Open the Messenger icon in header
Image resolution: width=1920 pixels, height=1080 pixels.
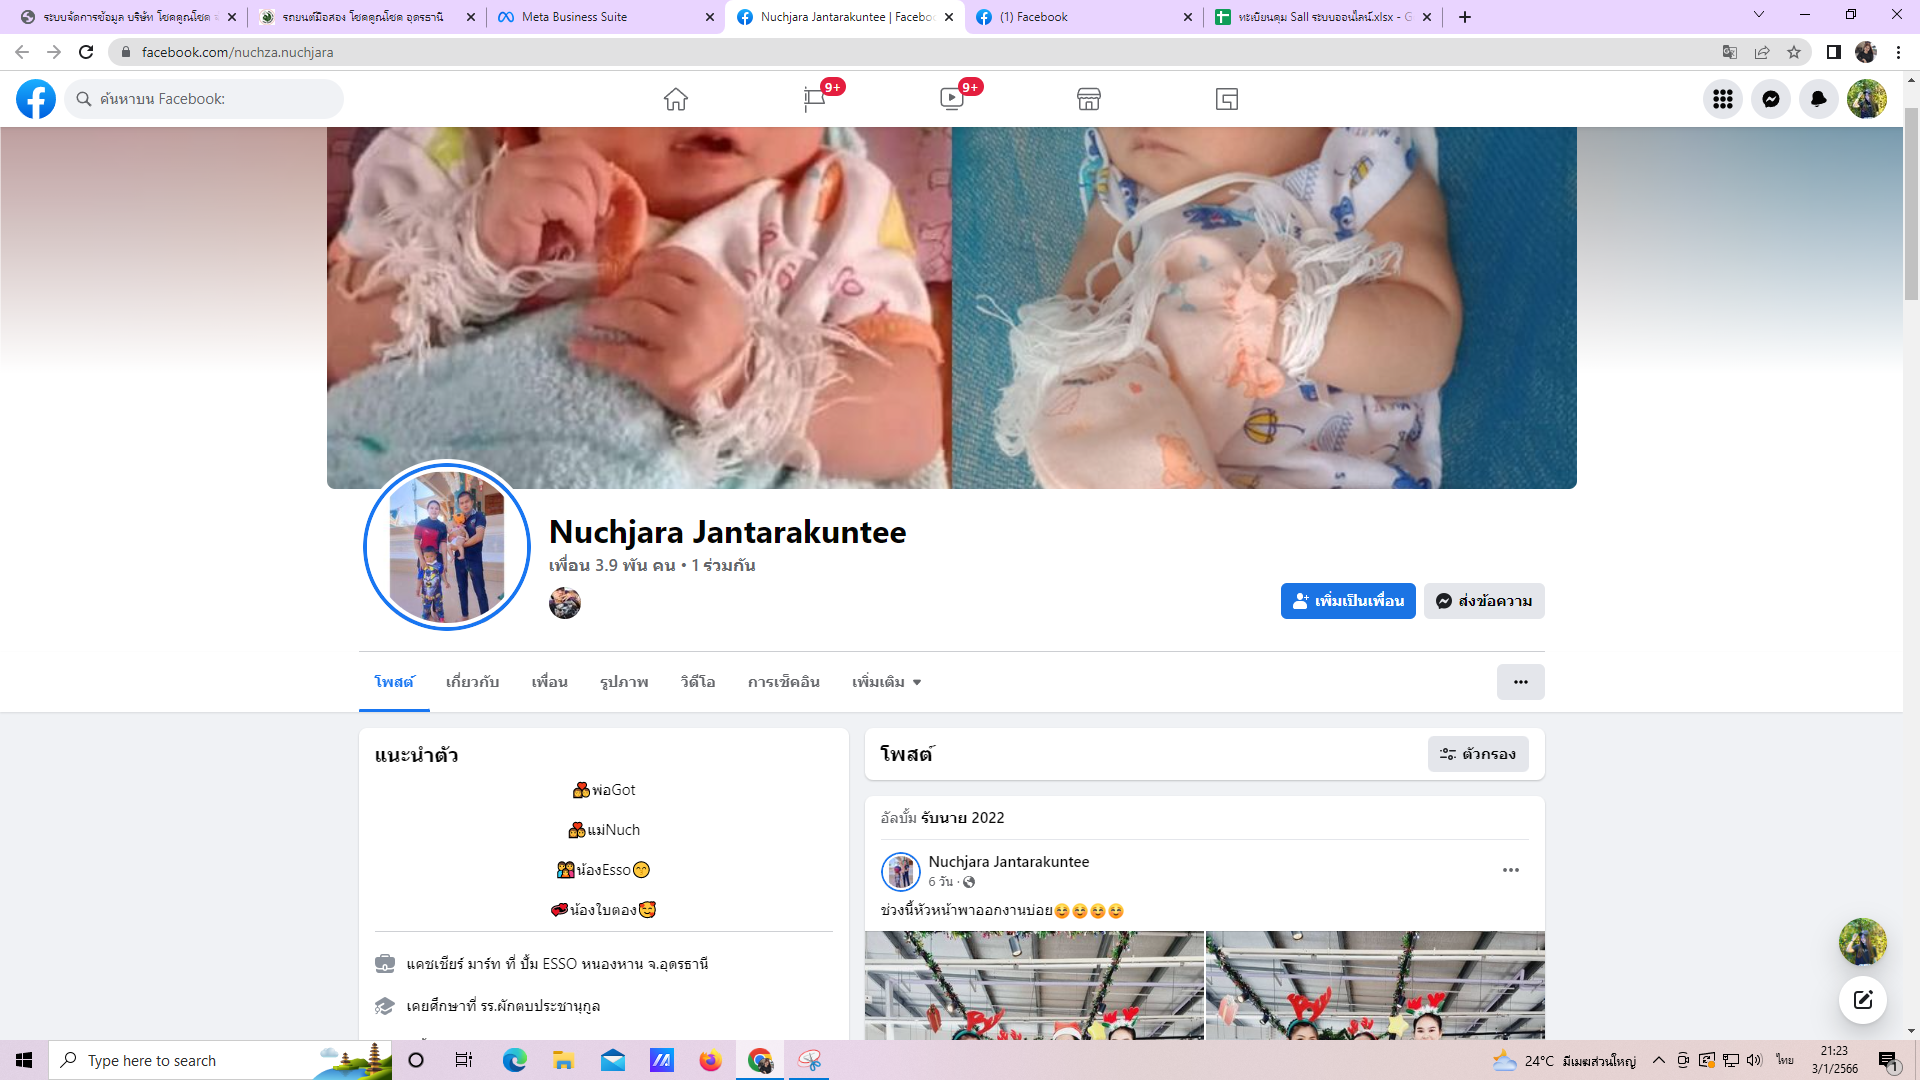pos(1771,99)
